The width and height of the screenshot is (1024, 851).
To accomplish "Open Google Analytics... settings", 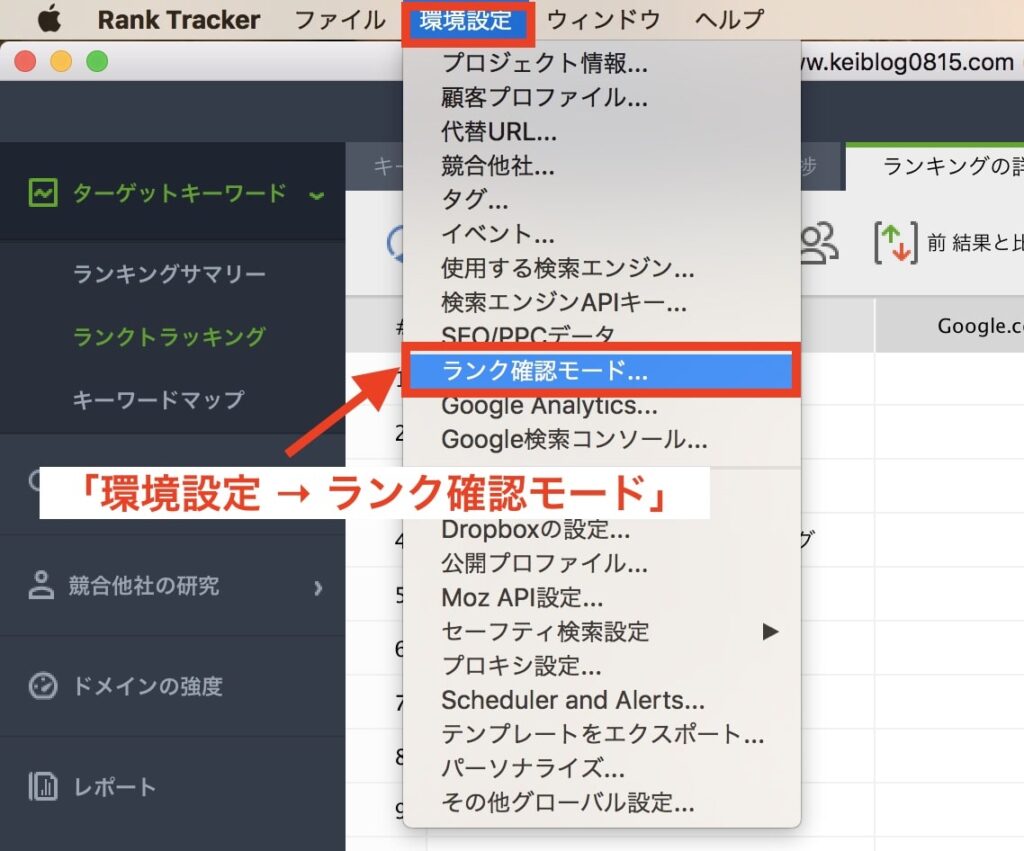I will pos(549,406).
